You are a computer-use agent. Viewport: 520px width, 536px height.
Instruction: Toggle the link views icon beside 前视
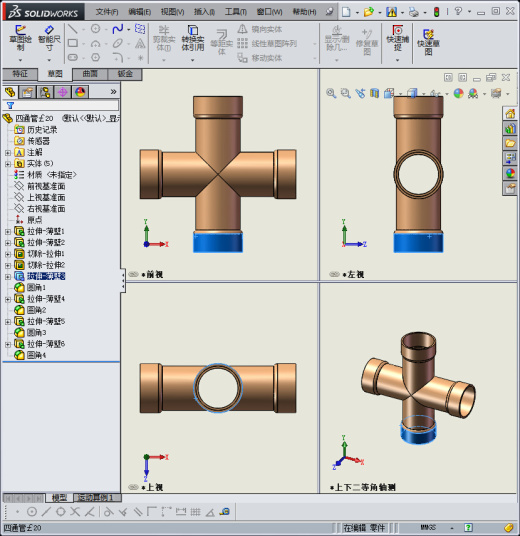pyautogui.click(x=133, y=274)
